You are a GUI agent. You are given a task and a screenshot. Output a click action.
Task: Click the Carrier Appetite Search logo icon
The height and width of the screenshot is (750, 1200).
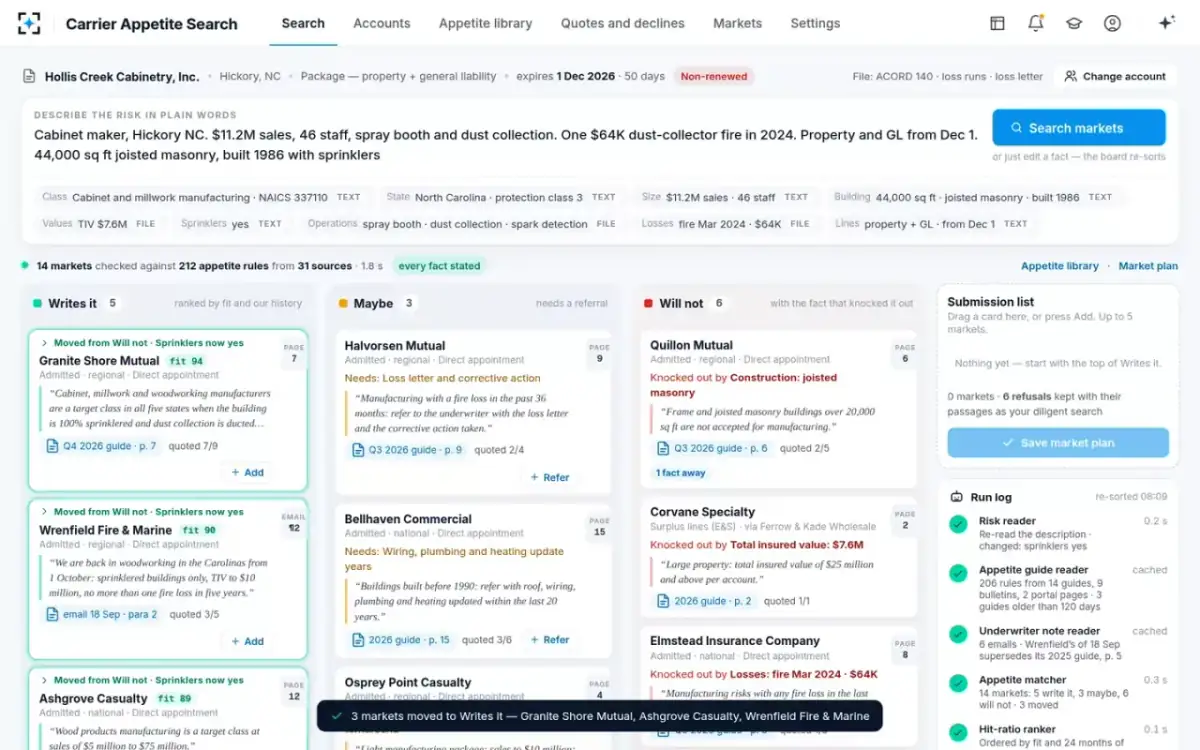pos(30,23)
